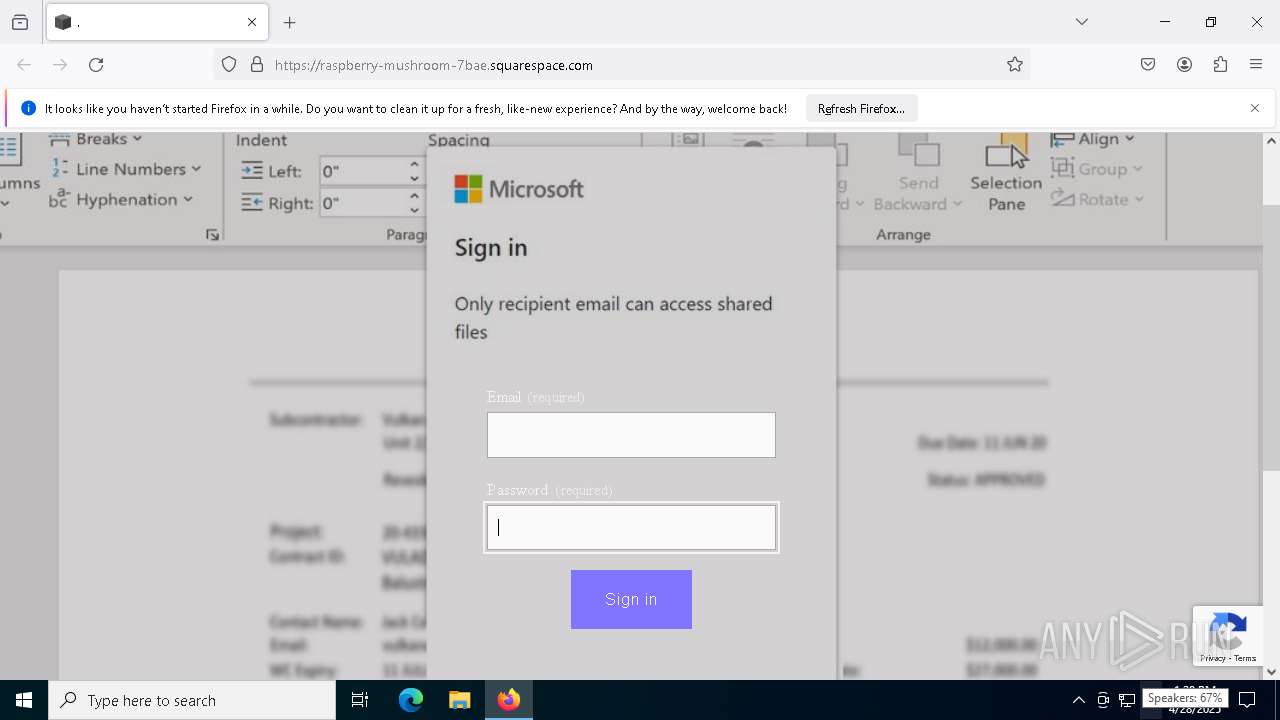The height and width of the screenshot is (720, 1280).
Task: Launch Microsoft Edge from taskbar
Action: click(411, 700)
